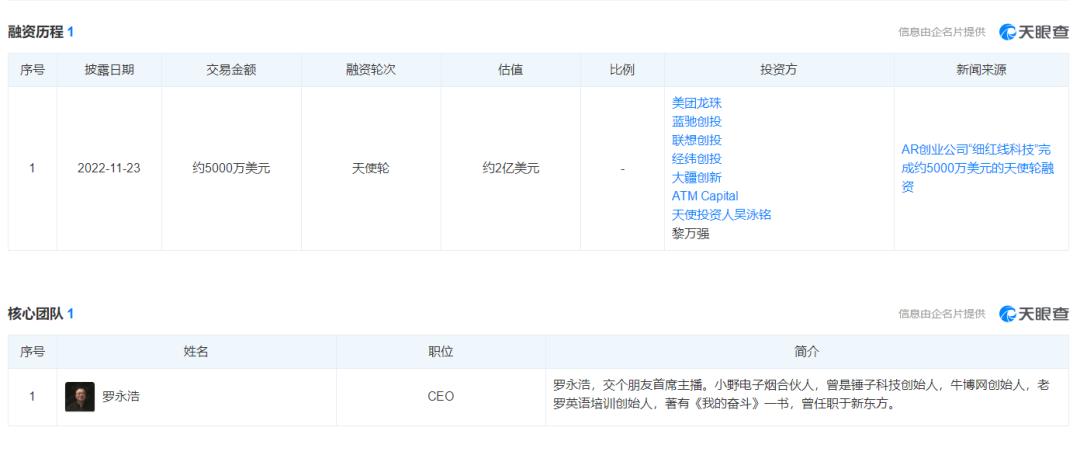
Task: Open the AR创业公司 细红线科技 news article
Action: [x=976, y=168]
